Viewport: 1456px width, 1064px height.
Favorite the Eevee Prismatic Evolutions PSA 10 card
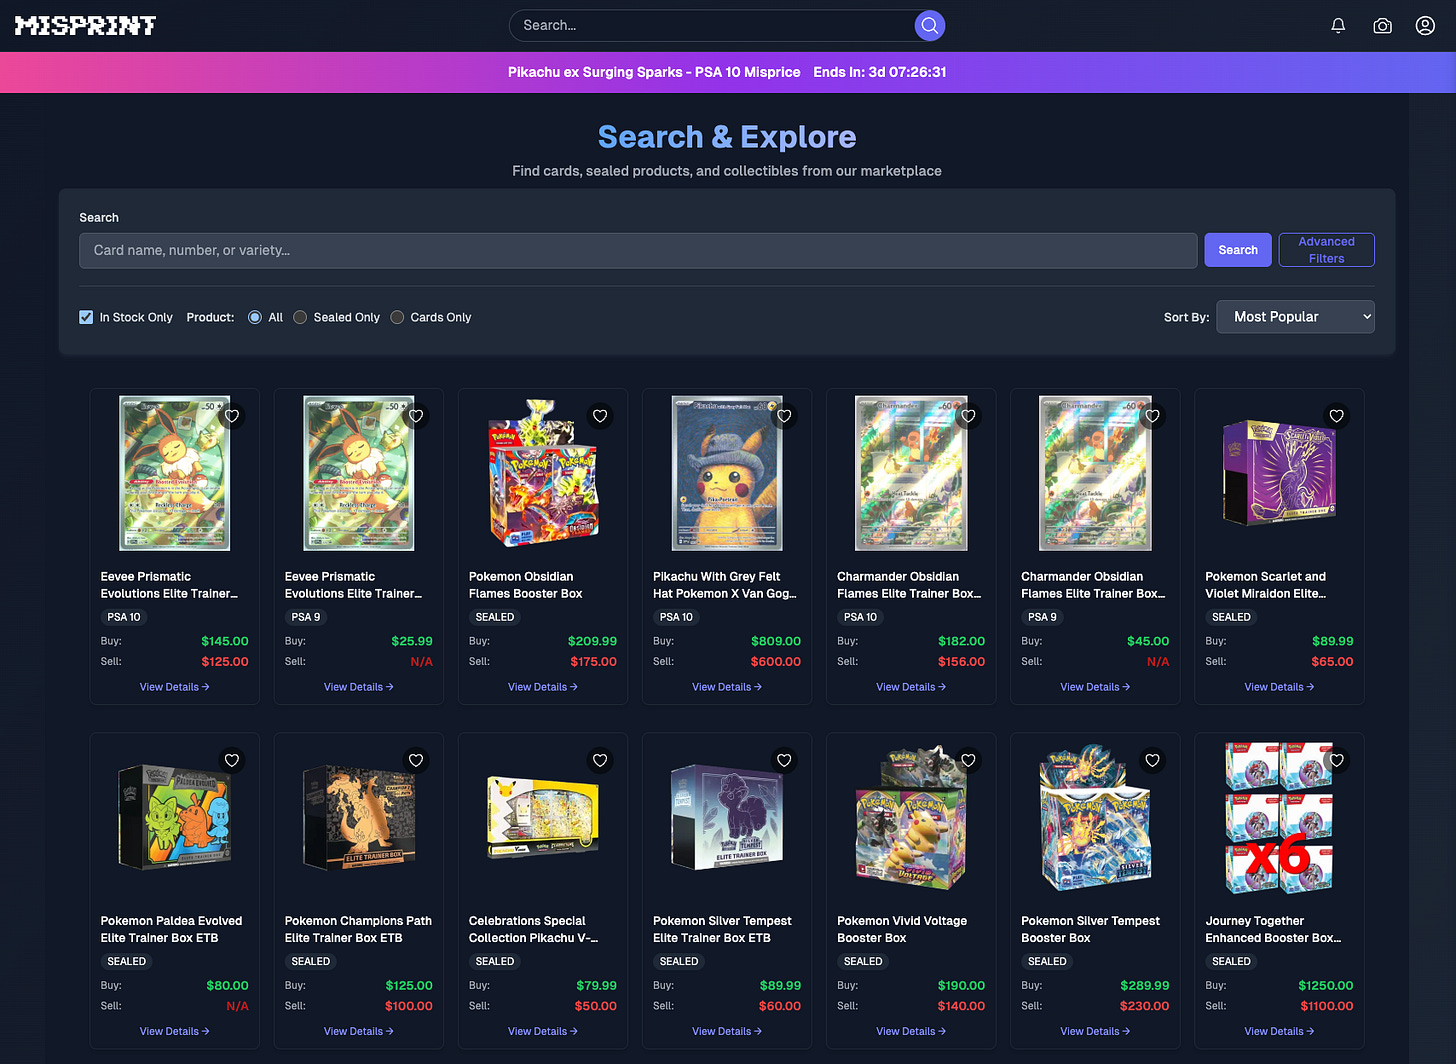pos(232,416)
